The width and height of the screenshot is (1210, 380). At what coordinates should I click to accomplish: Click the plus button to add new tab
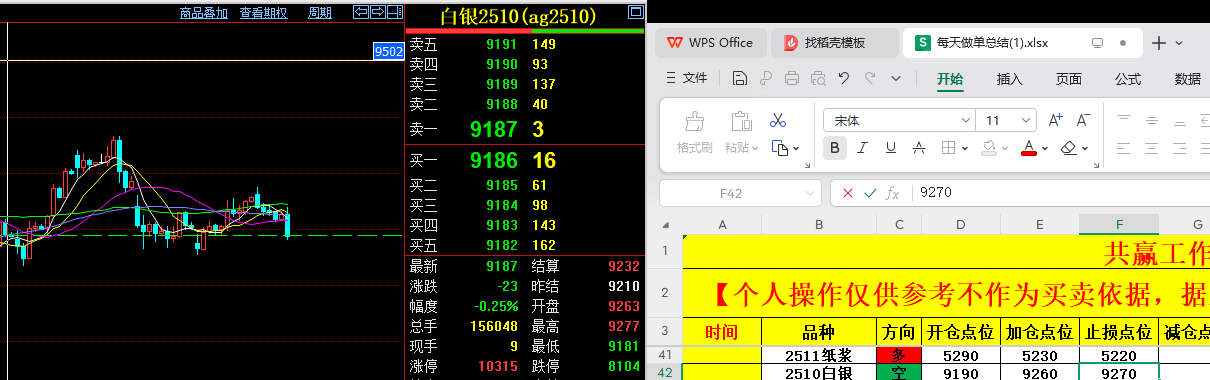(1159, 43)
